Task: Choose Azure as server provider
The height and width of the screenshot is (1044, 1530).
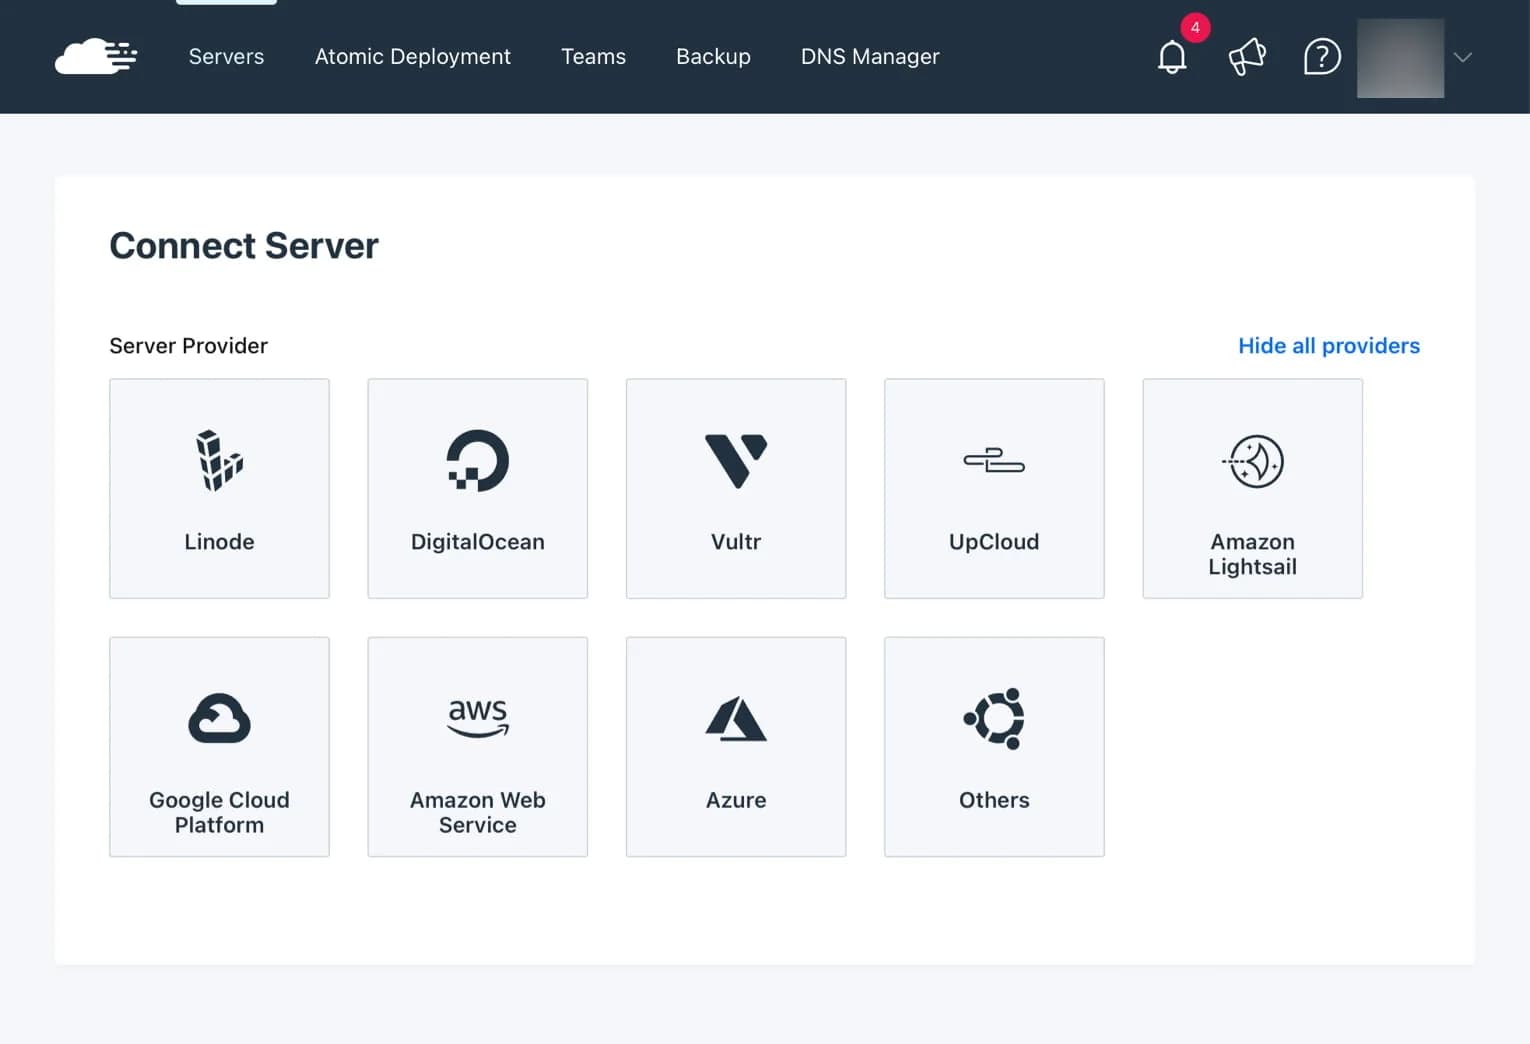Action: (x=736, y=747)
